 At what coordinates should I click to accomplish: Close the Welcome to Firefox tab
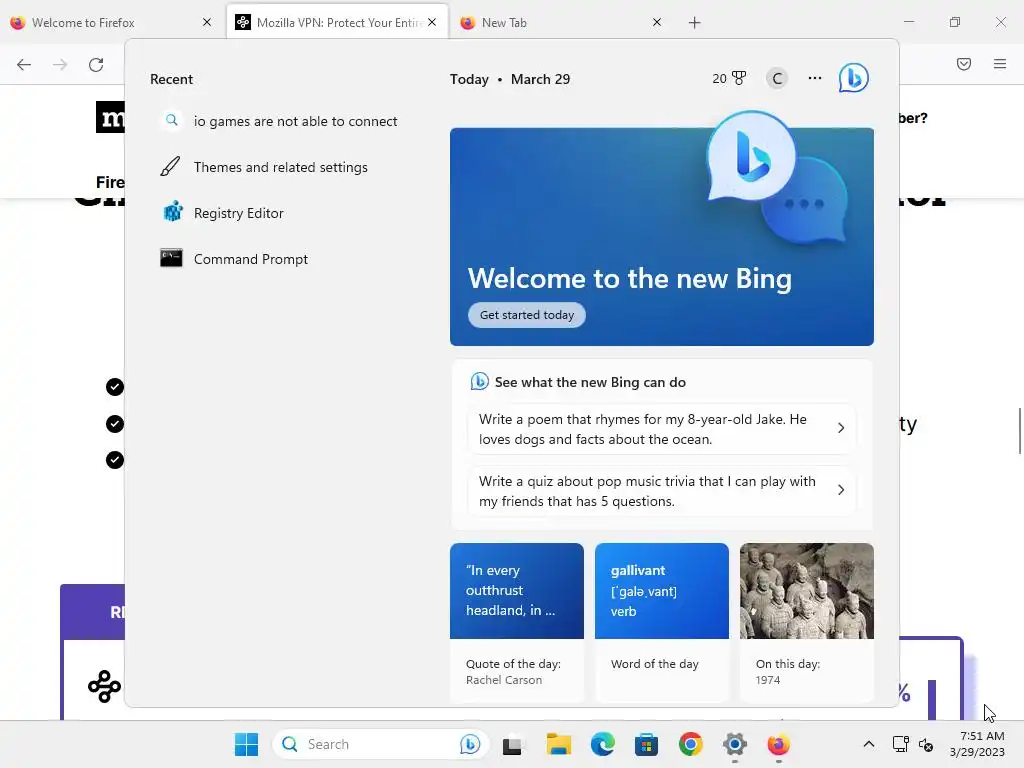(207, 22)
